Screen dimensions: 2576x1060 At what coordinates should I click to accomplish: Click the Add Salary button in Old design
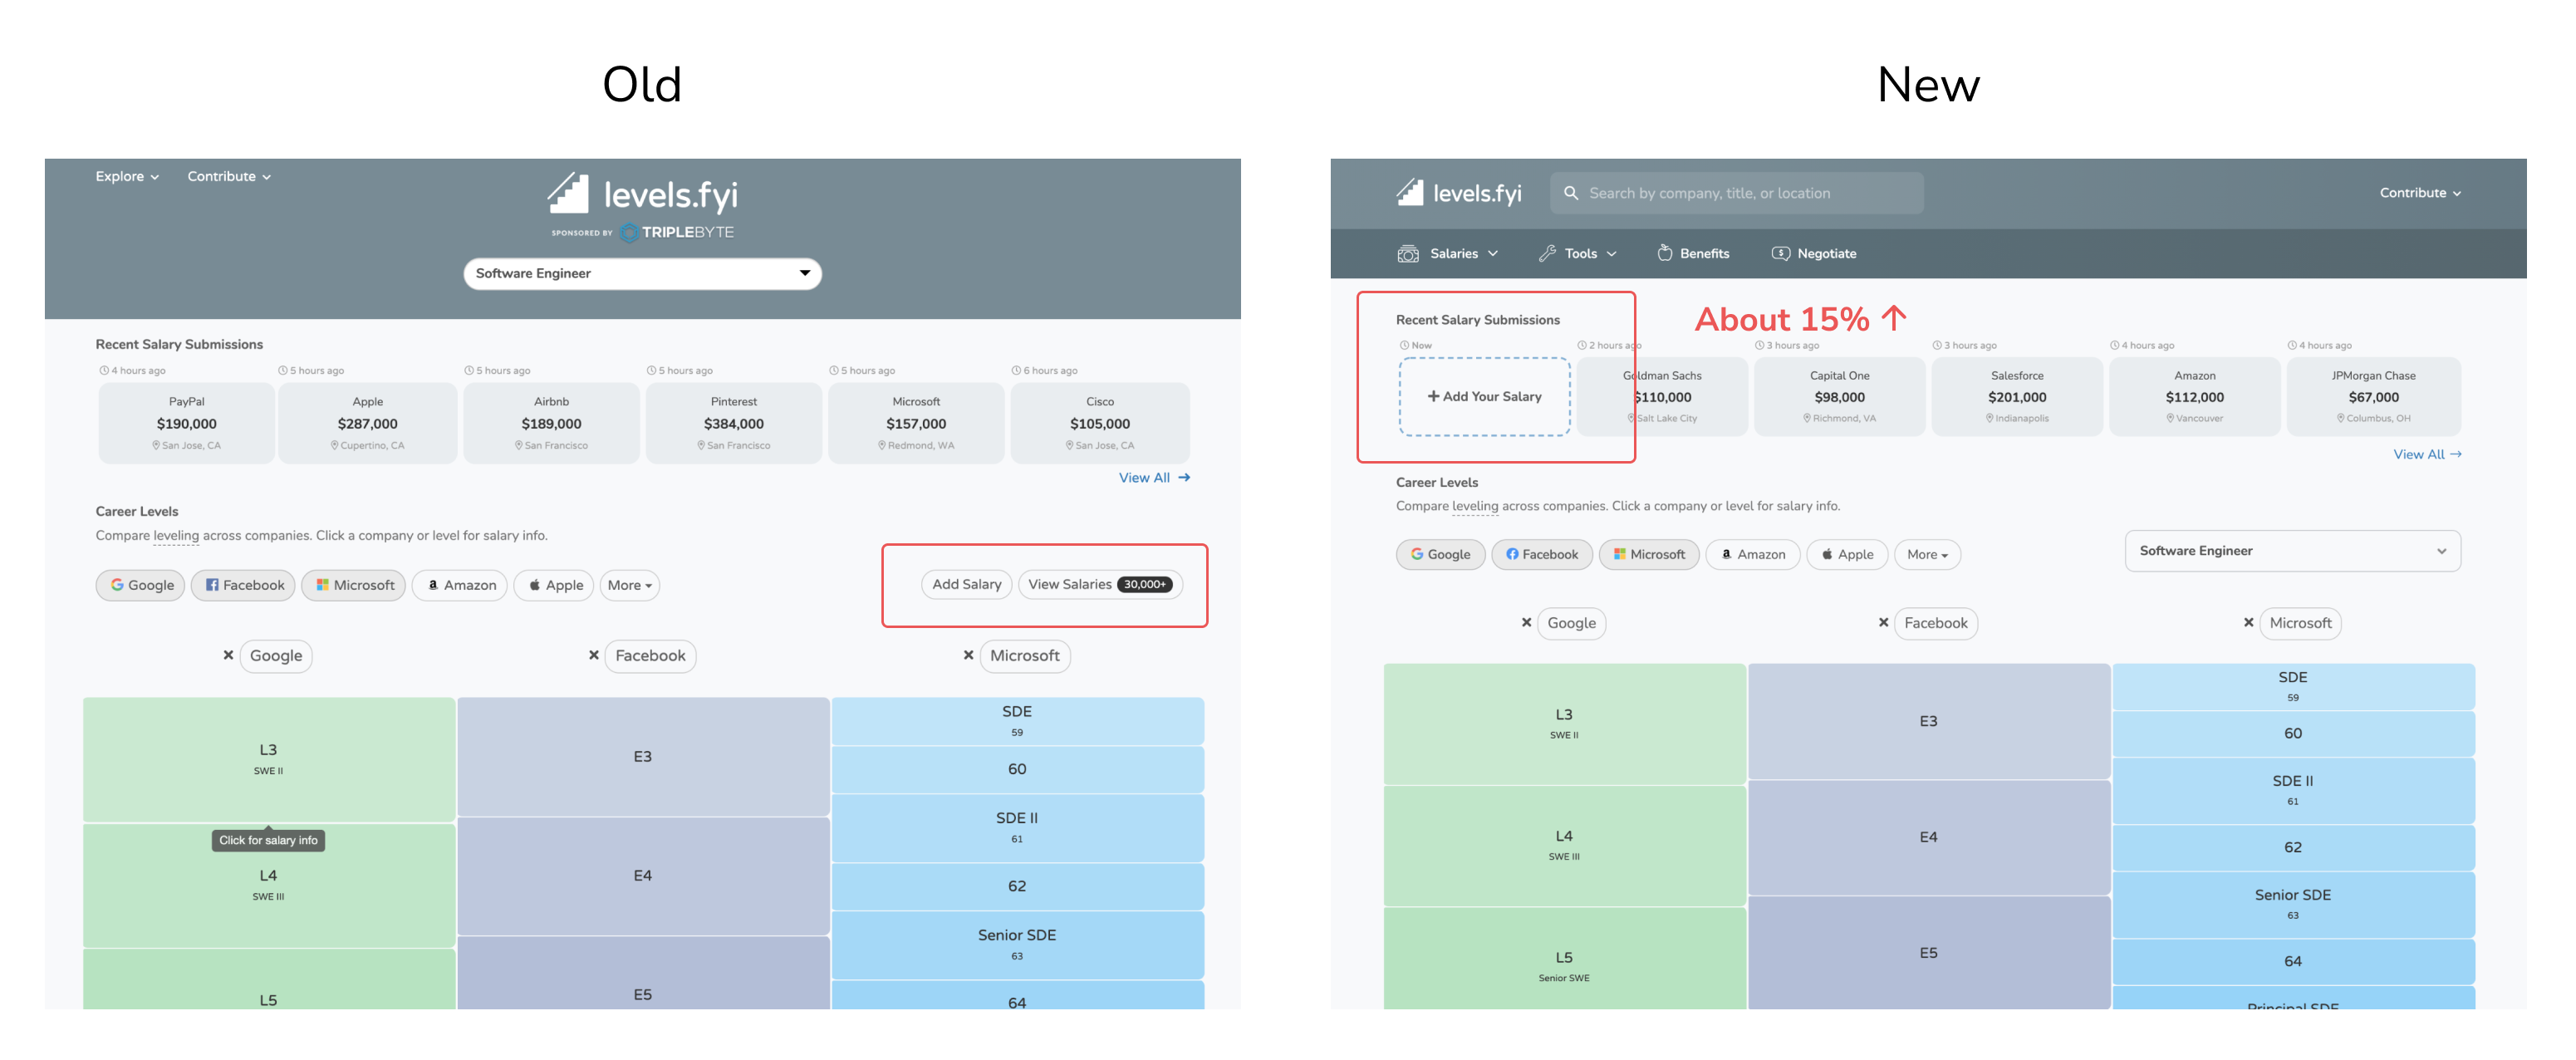point(966,585)
